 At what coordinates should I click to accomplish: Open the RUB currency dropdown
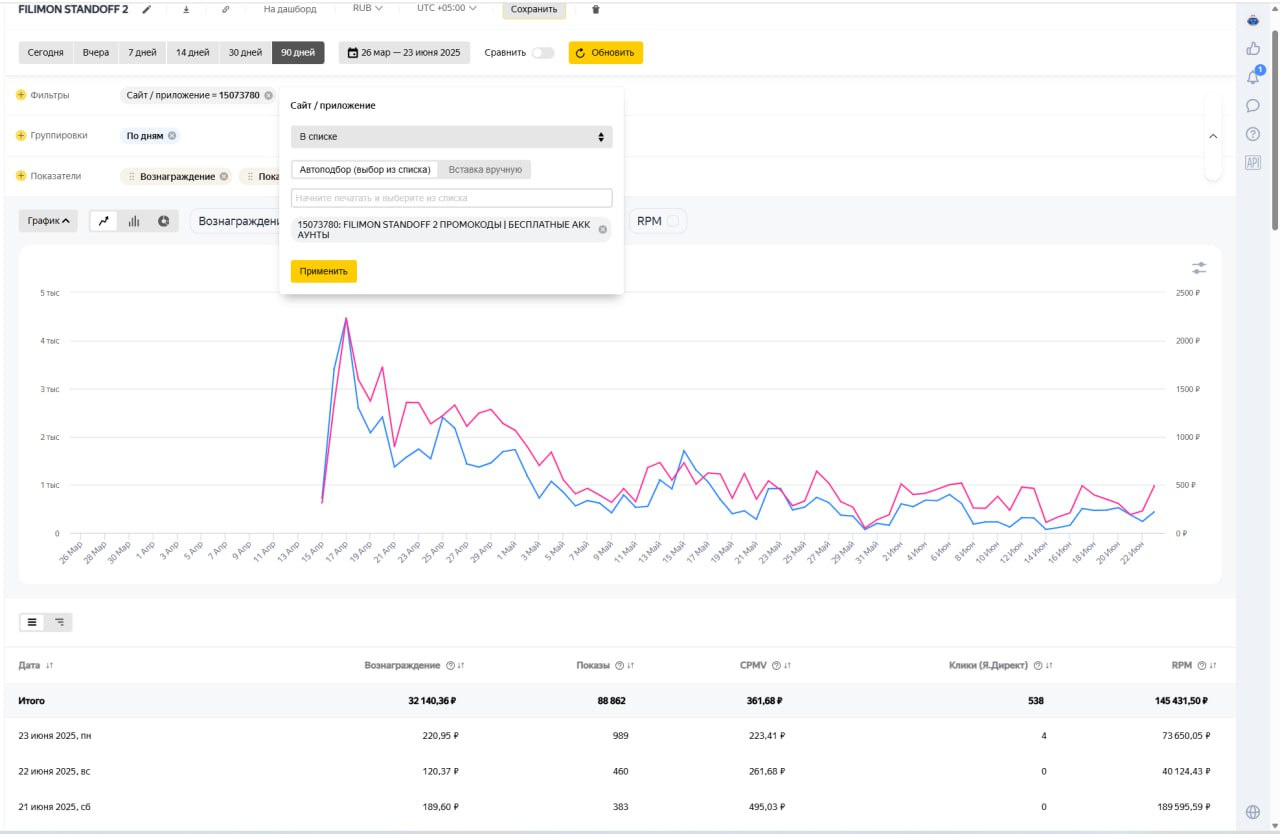[367, 9]
